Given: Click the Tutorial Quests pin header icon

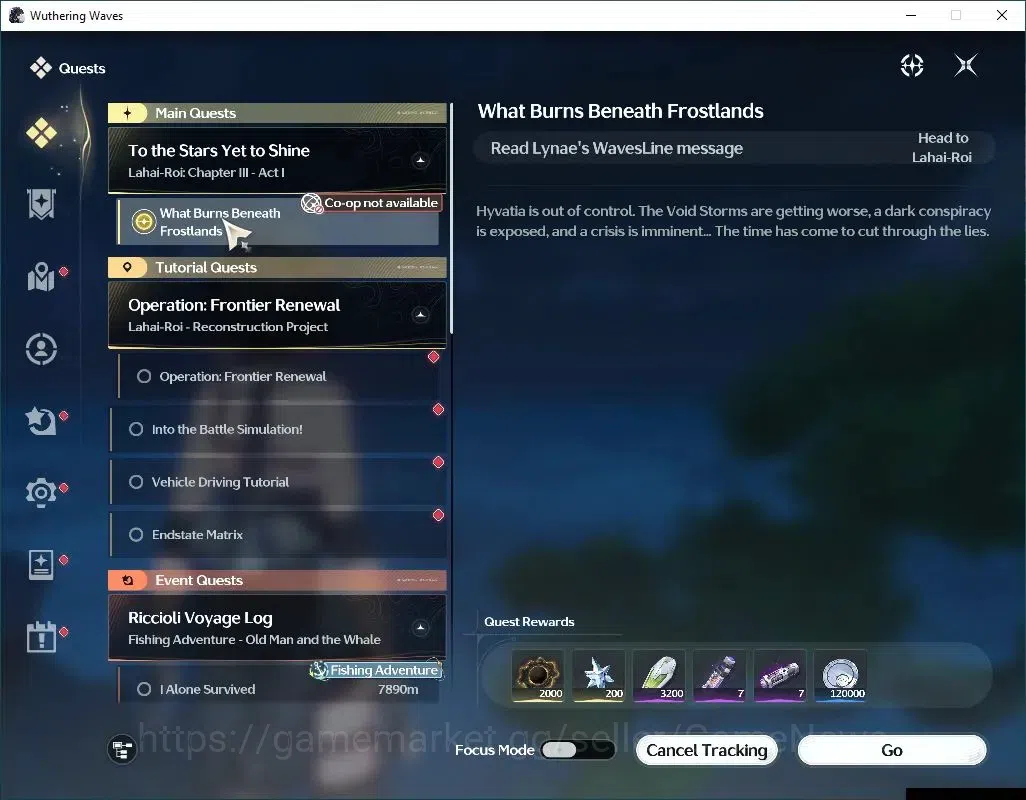Looking at the screenshot, I should 128,267.
